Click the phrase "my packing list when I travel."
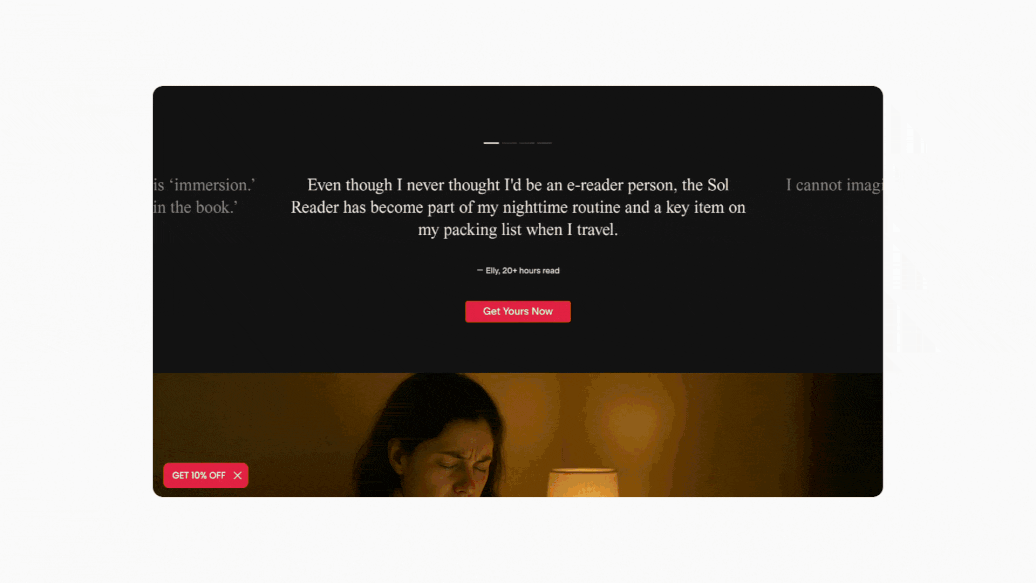Screen dimensions: 1036x583 click(518, 230)
